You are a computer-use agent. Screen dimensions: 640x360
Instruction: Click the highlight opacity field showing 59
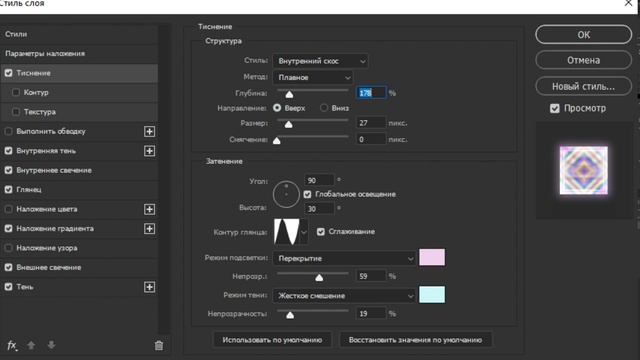[x=371, y=276]
